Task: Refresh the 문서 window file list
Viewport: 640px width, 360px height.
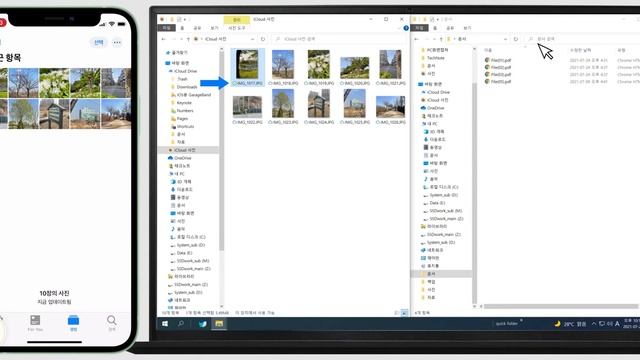Action: coord(516,39)
